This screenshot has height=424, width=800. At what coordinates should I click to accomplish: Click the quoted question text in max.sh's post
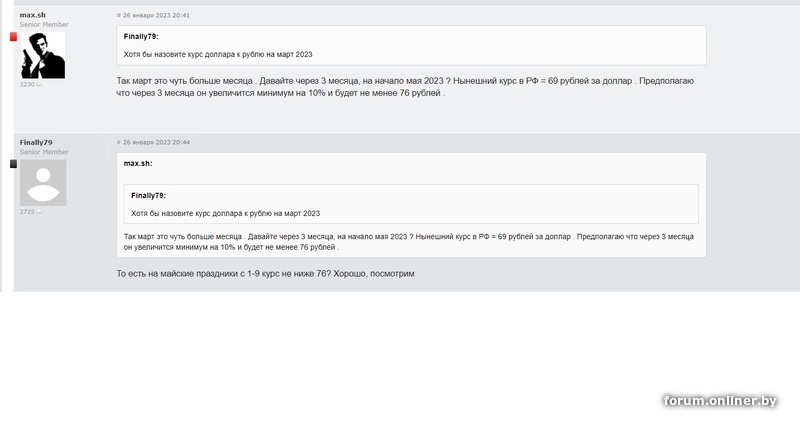click(218, 54)
